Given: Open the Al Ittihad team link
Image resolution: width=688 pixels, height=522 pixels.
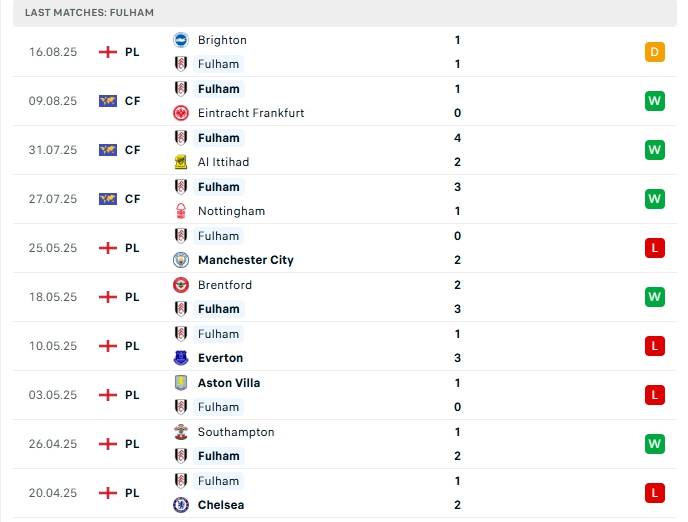Looking at the screenshot, I should coord(223,162).
